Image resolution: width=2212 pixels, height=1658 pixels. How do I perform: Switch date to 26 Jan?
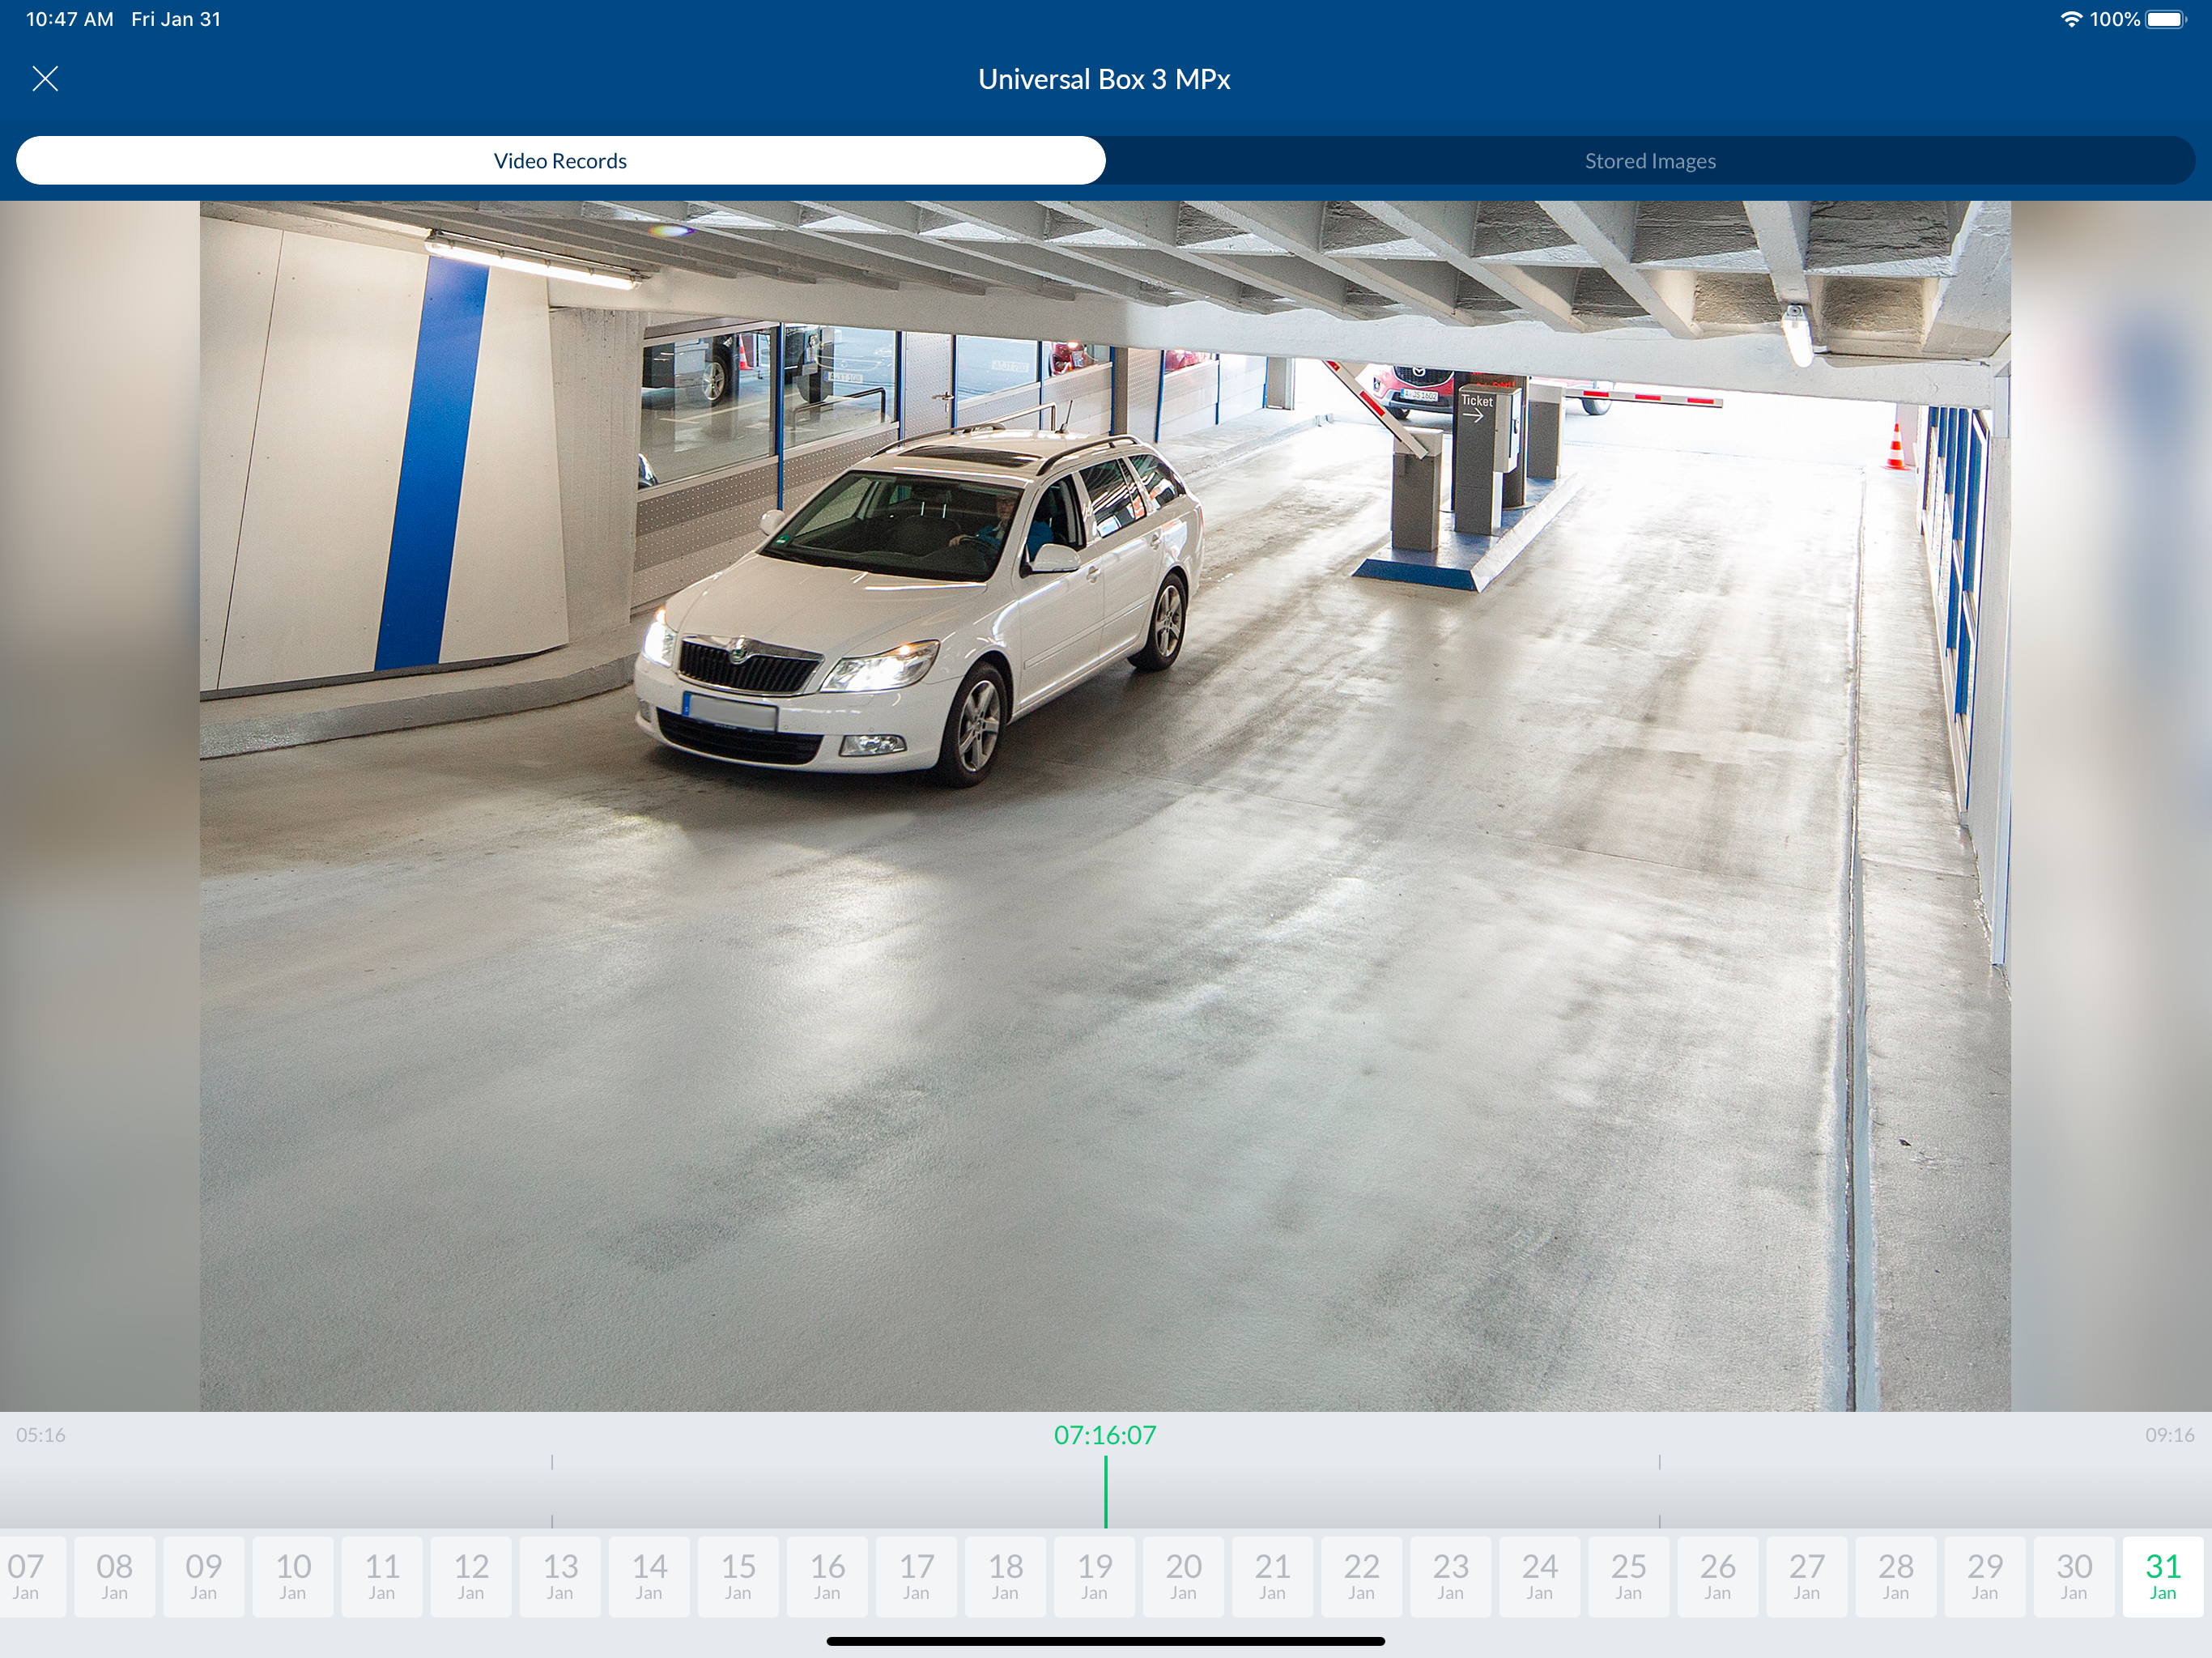point(1717,1576)
